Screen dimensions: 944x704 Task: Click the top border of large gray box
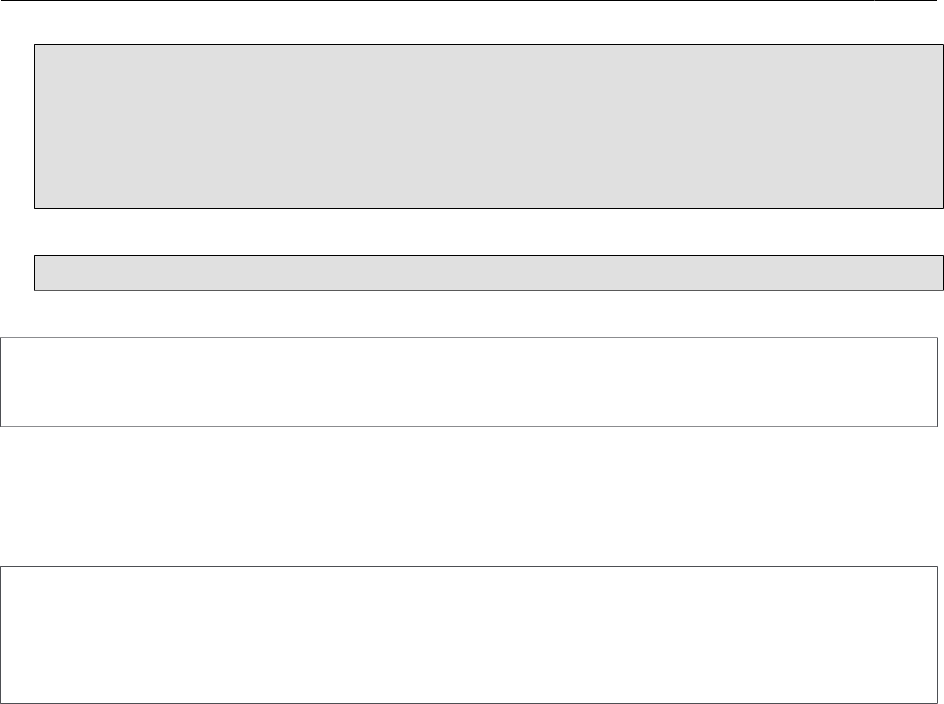(x=489, y=45)
